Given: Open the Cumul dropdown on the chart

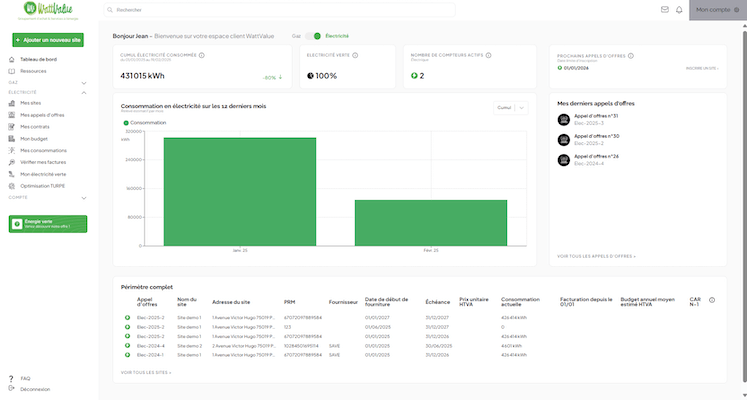Looking at the screenshot, I should 510,107.
